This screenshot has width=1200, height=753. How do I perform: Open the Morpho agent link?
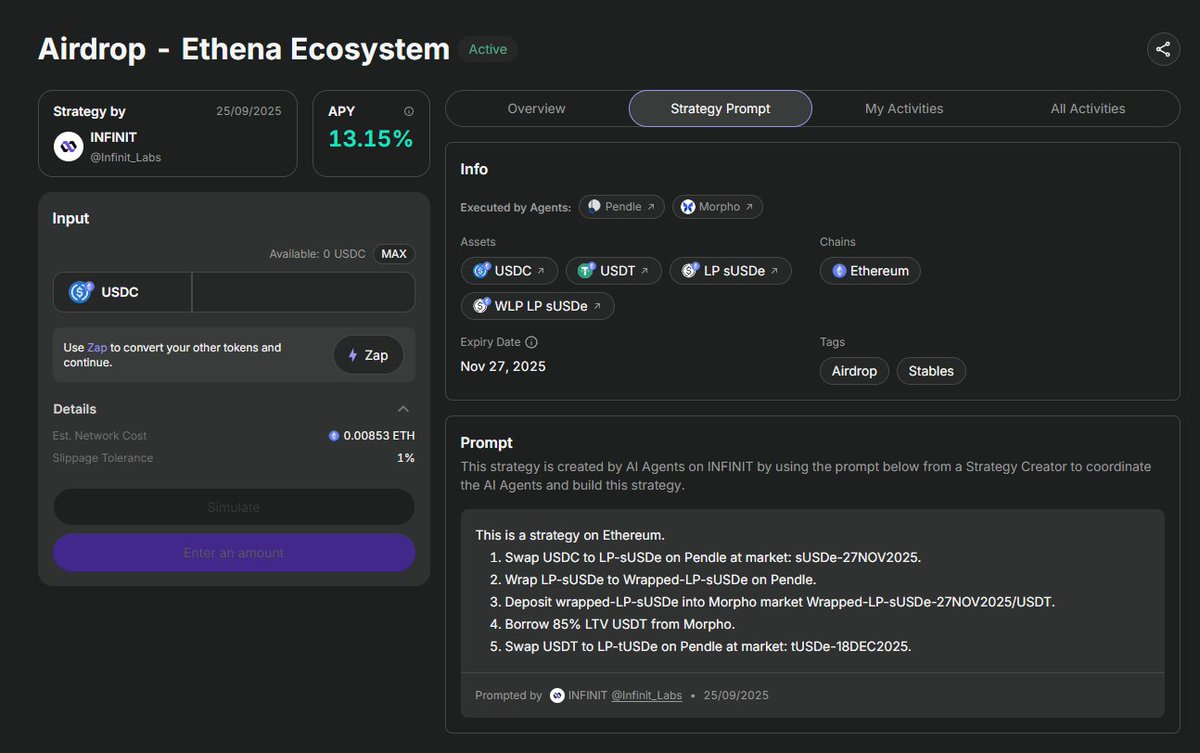click(x=718, y=207)
